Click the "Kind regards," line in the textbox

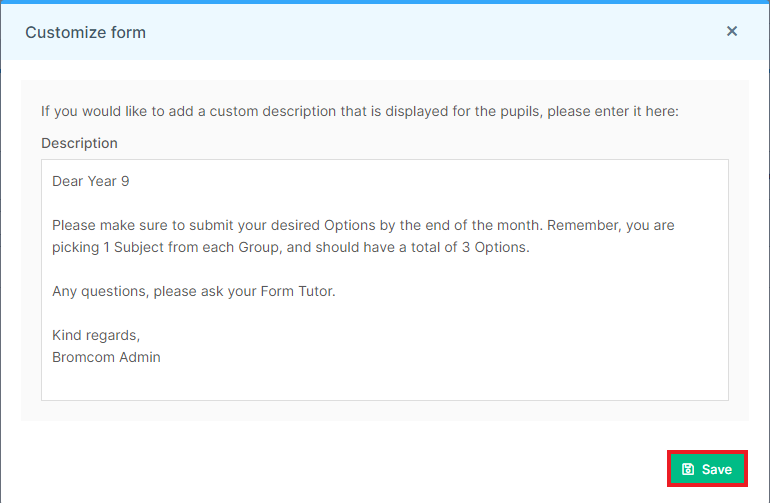click(96, 335)
